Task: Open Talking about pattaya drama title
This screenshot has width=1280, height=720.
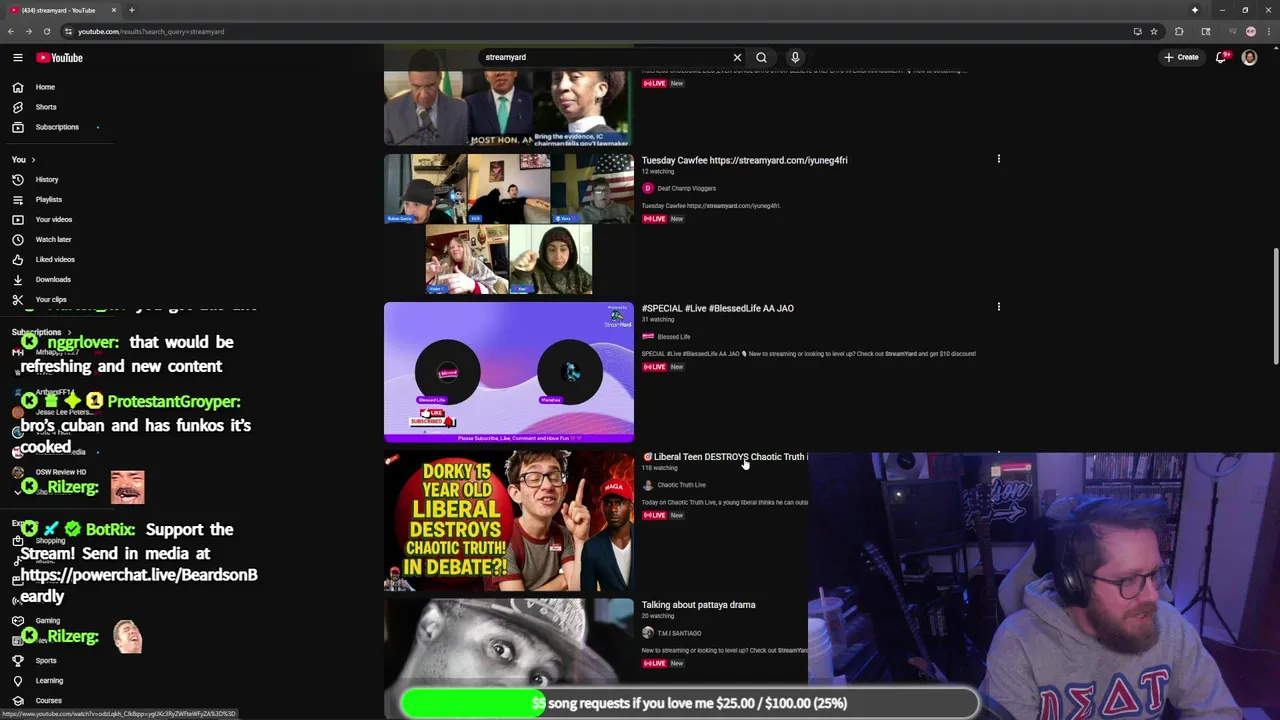Action: coord(698,605)
